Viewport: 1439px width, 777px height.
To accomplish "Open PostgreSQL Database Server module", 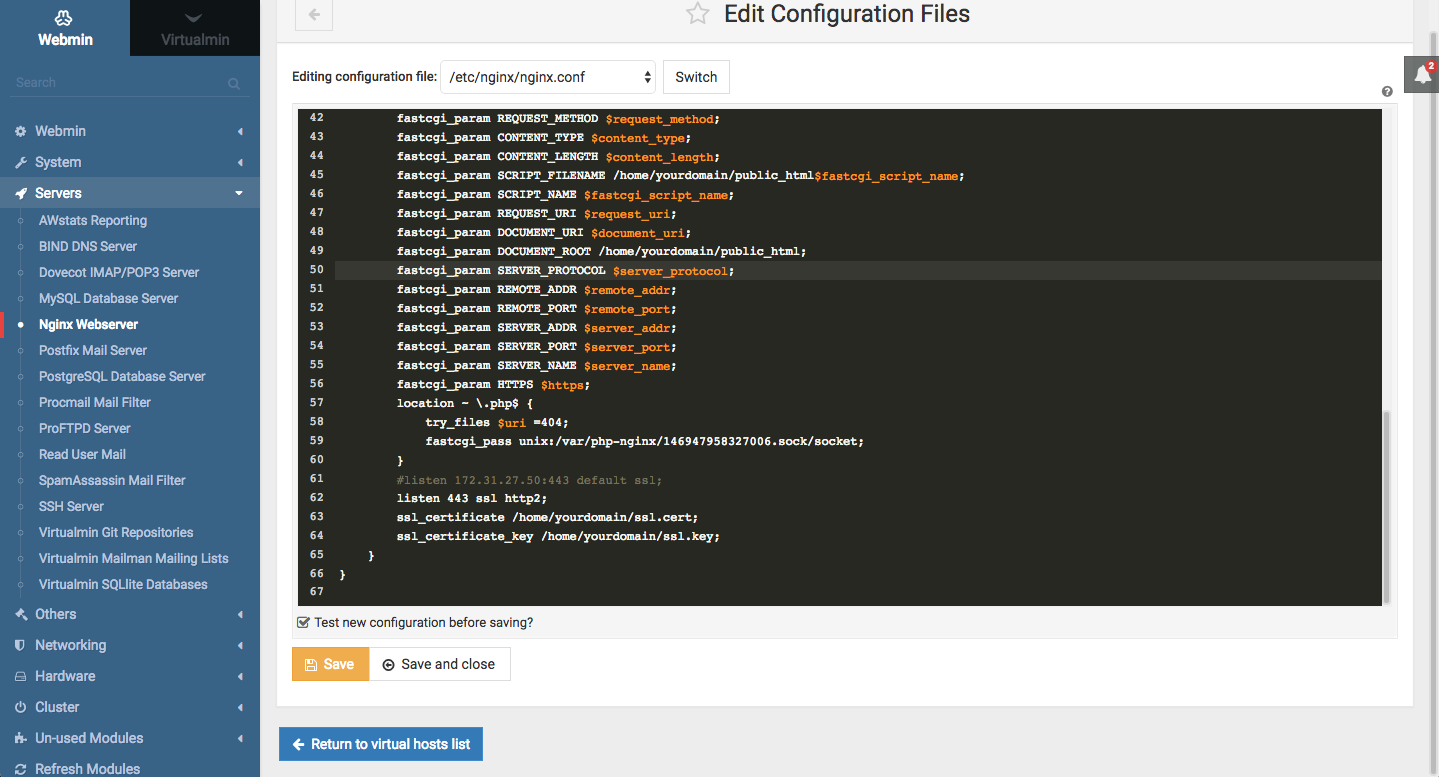I will click(x=122, y=376).
